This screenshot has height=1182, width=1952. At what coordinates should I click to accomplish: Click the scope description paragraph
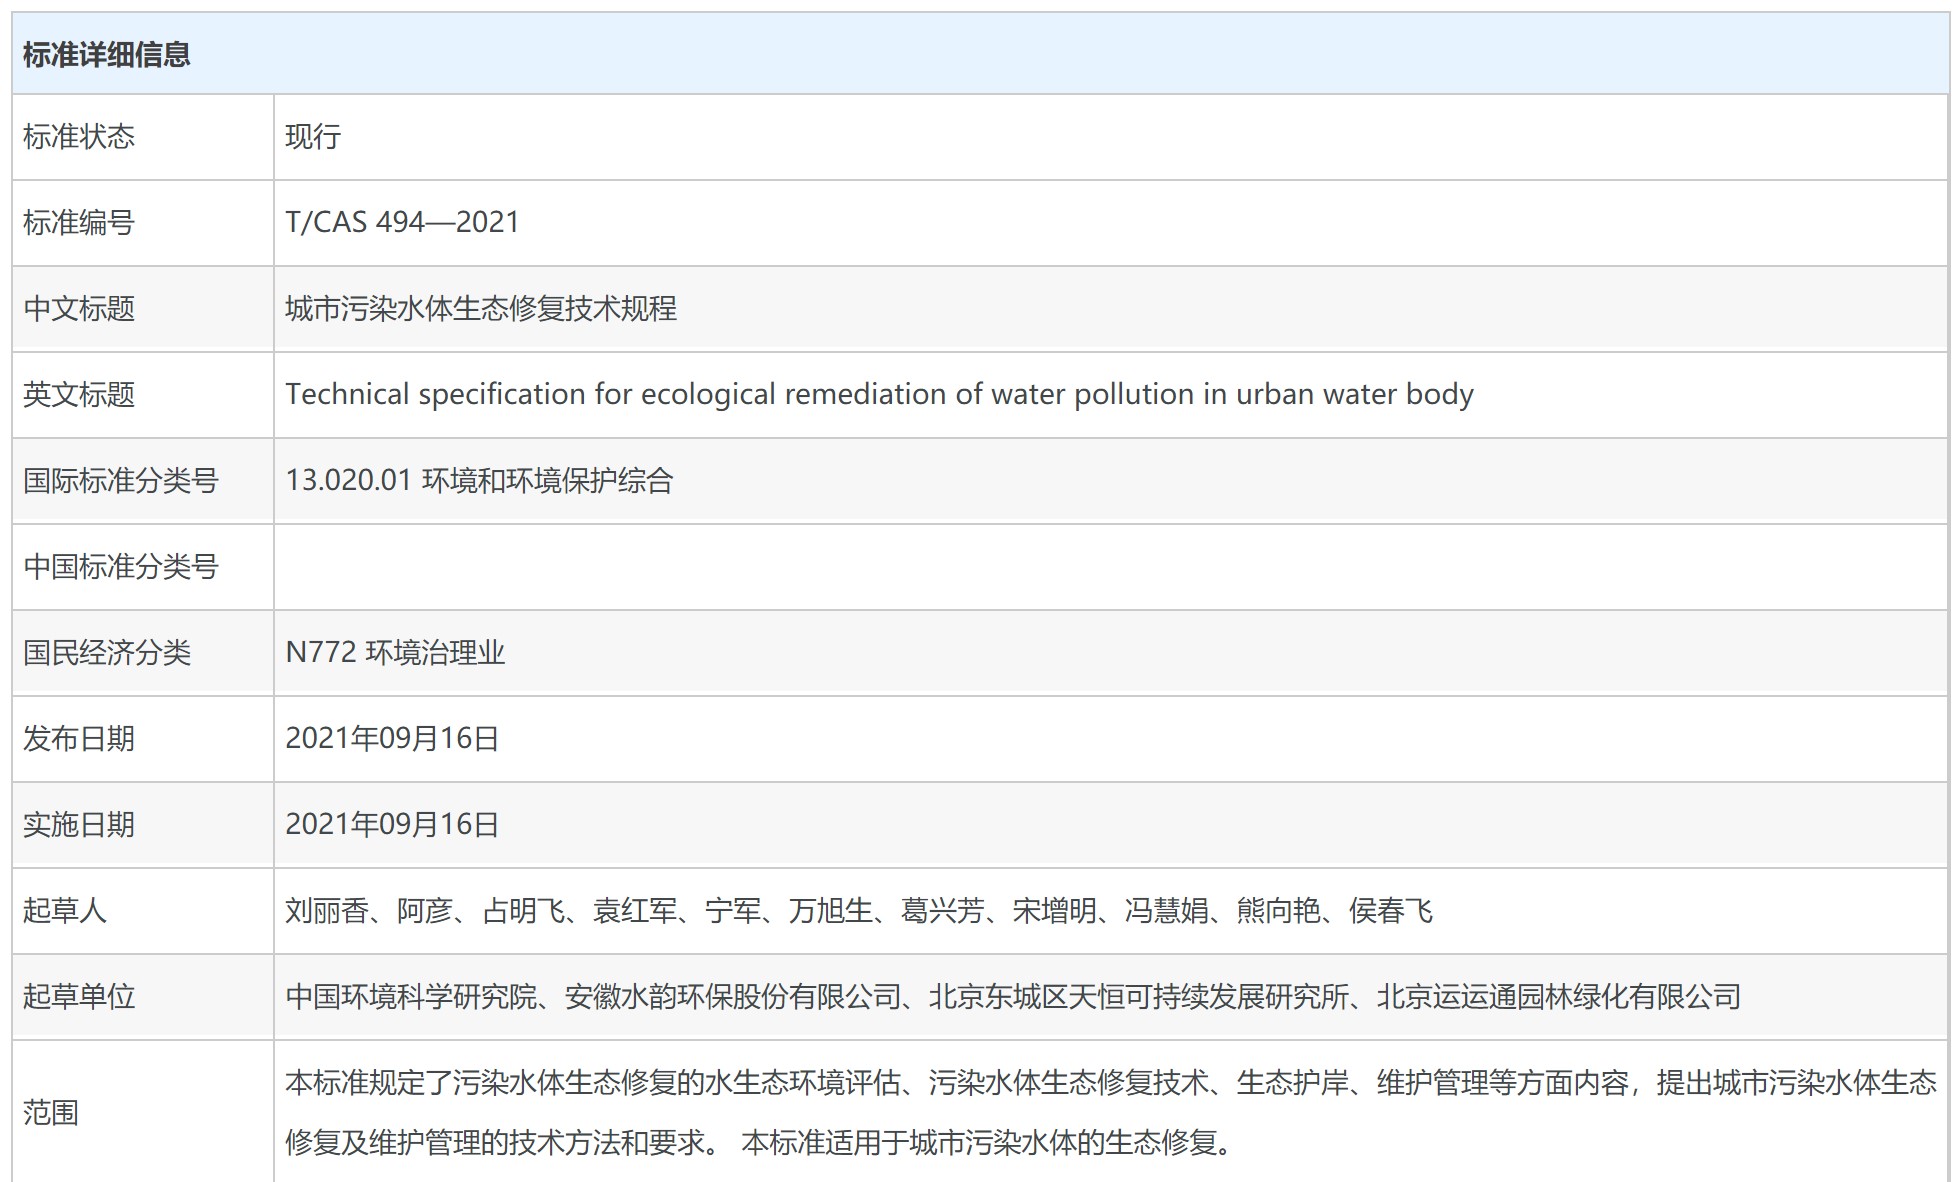click(1110, 1111)
